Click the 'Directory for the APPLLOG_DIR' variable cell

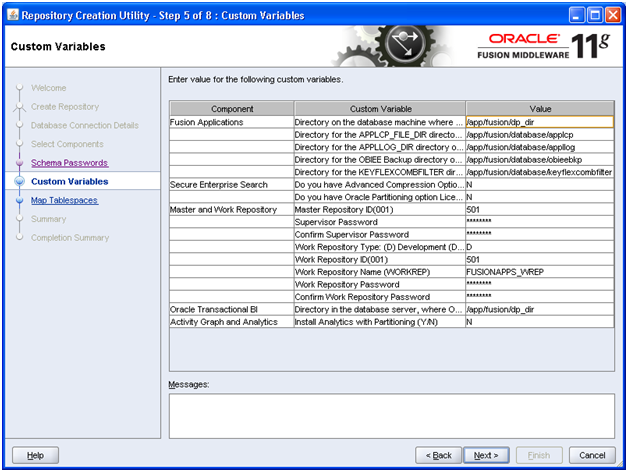pos(380,147)
